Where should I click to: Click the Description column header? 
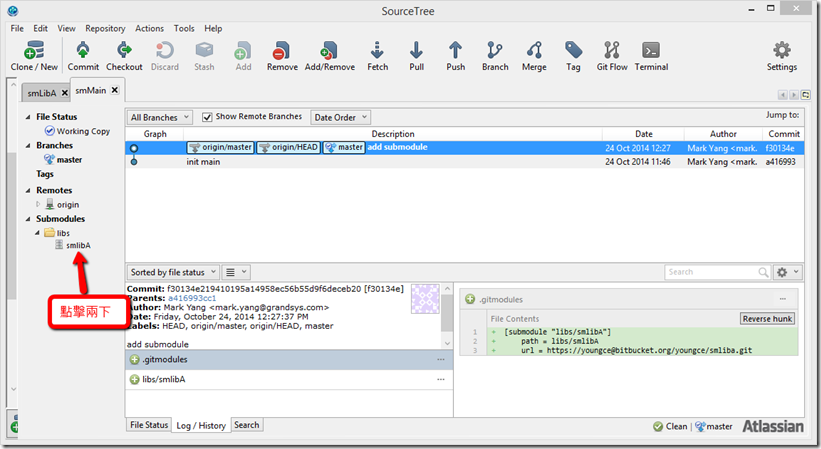tap(393, 134)
